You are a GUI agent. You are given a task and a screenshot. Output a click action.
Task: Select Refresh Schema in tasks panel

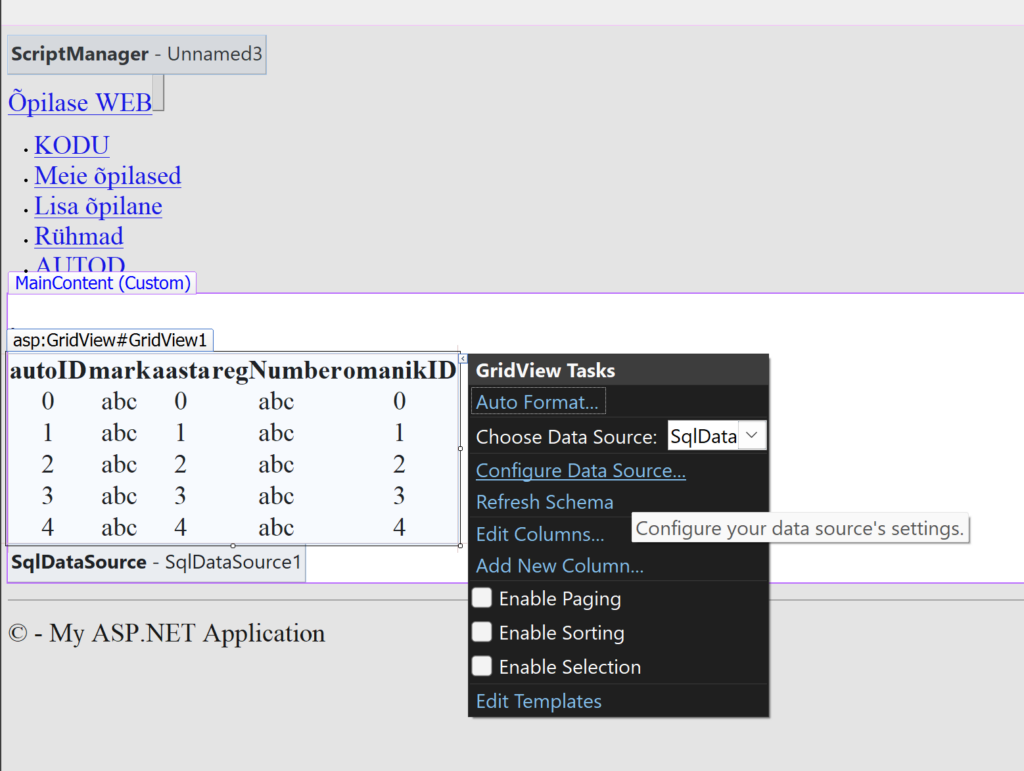tap(544, 502)
